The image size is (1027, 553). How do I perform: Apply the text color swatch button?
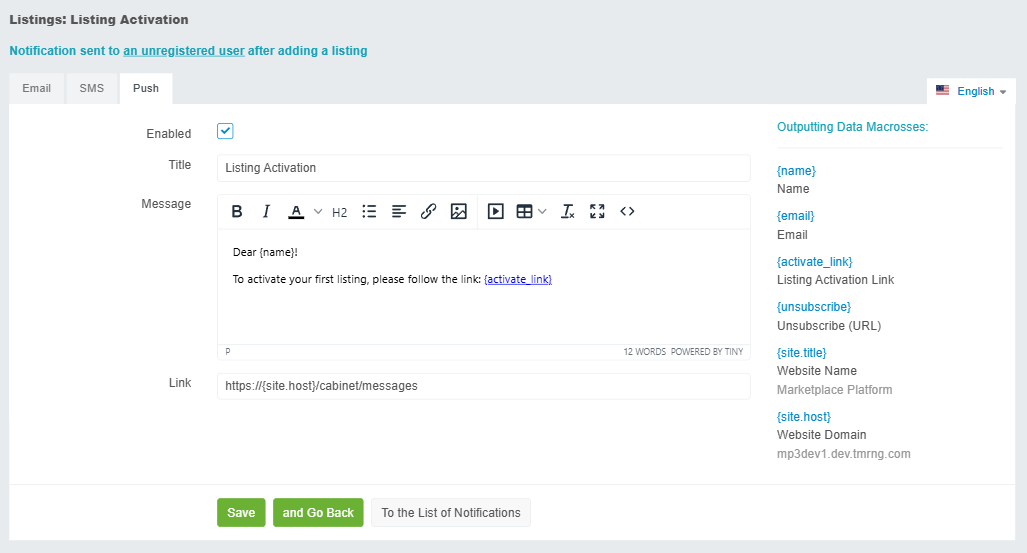coord(296,211)
